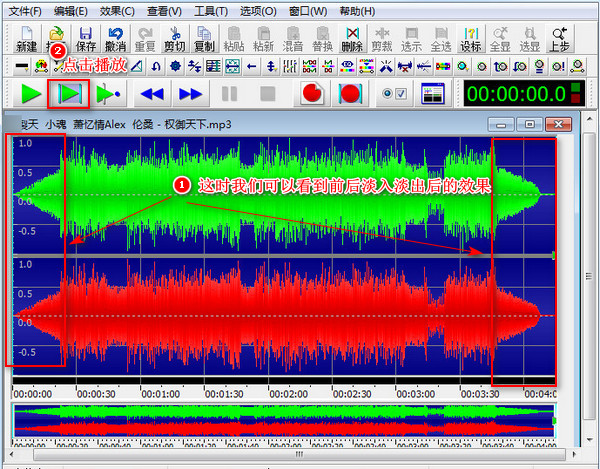Click the vertical-bars equalizer effect icon
The width and height of the screenshot is (600, 469).
coord(290,67)
